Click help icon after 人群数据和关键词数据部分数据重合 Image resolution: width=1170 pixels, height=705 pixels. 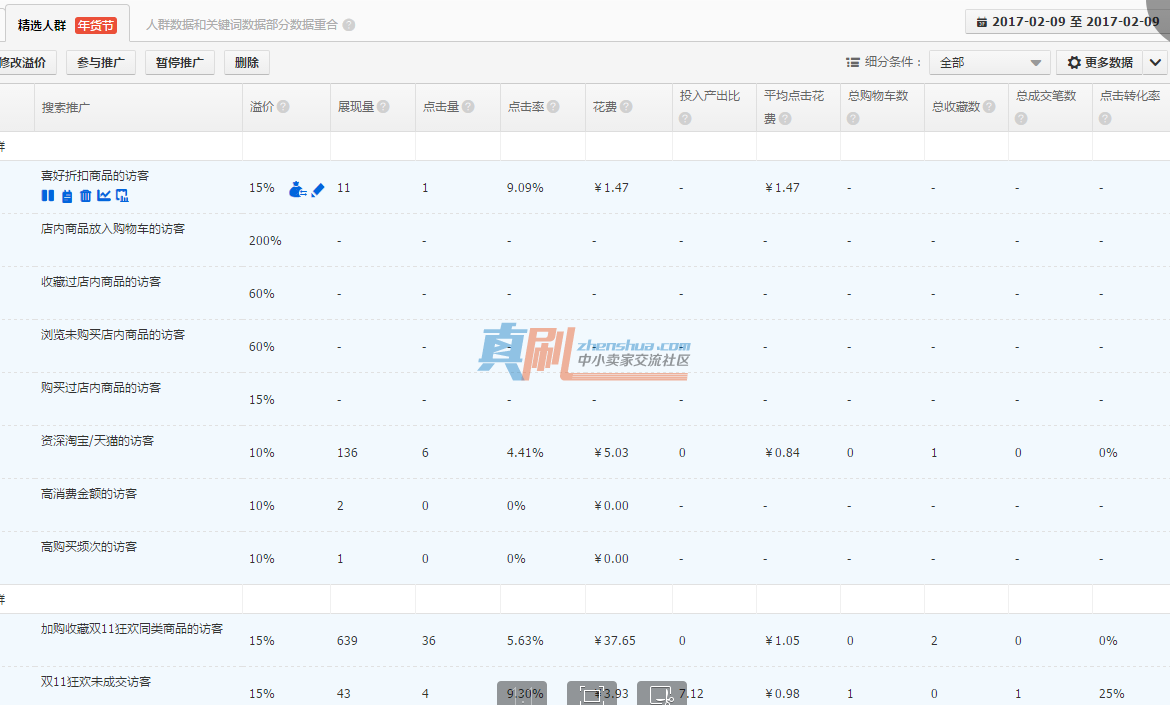click(x=348, y=25)
